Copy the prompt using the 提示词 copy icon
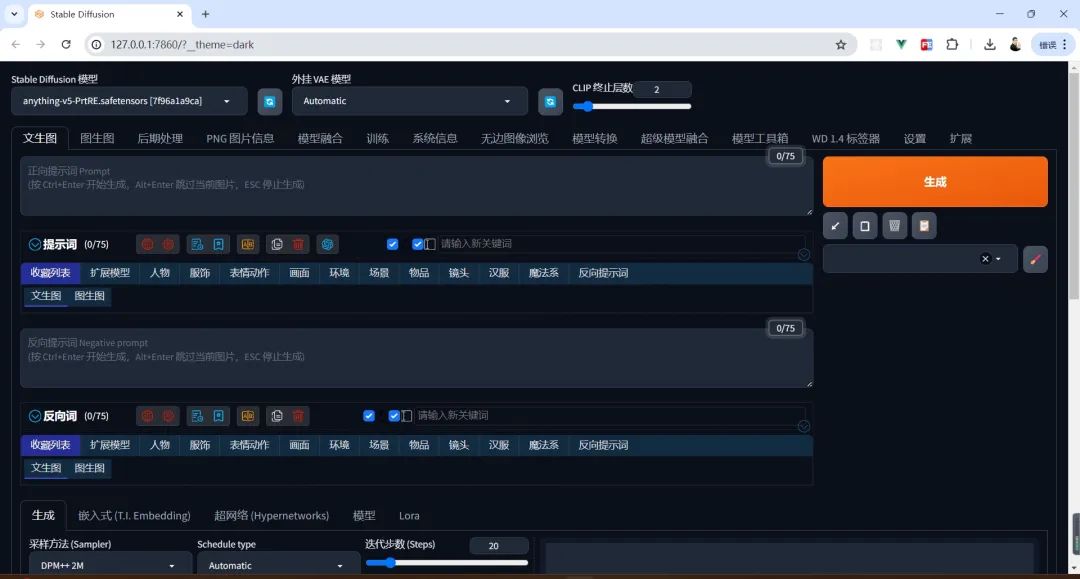Viewport: 1080px width, 579px height. click(277, 244)
